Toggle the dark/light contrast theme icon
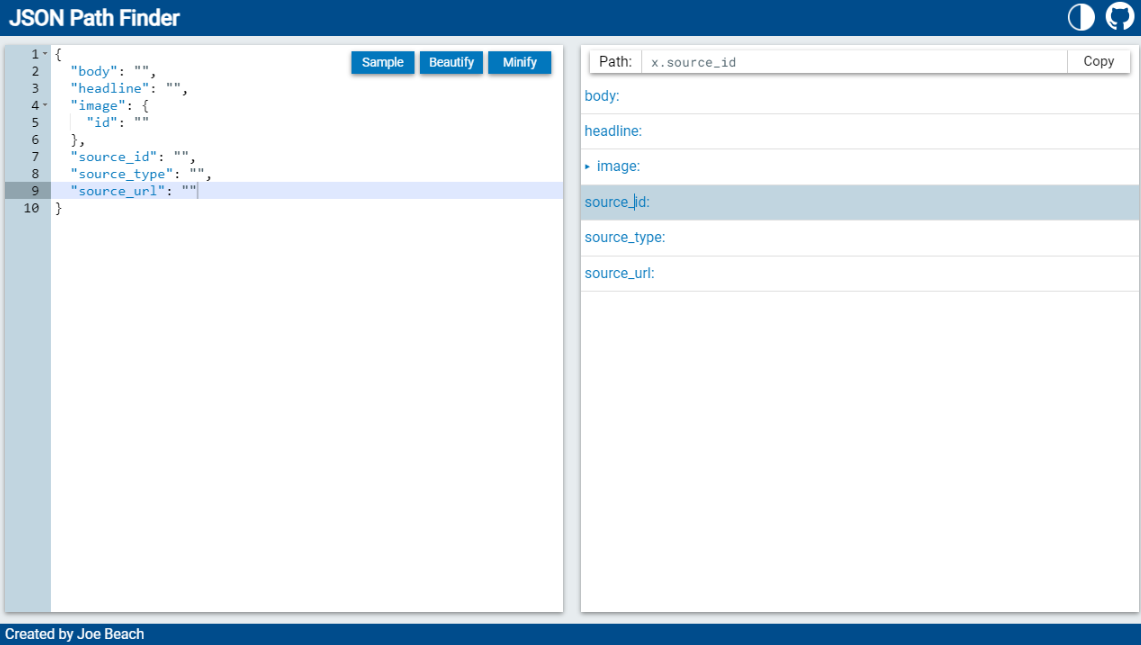Image resolution: width=1141 pixels, height=645 pixels. (1081, 17)
